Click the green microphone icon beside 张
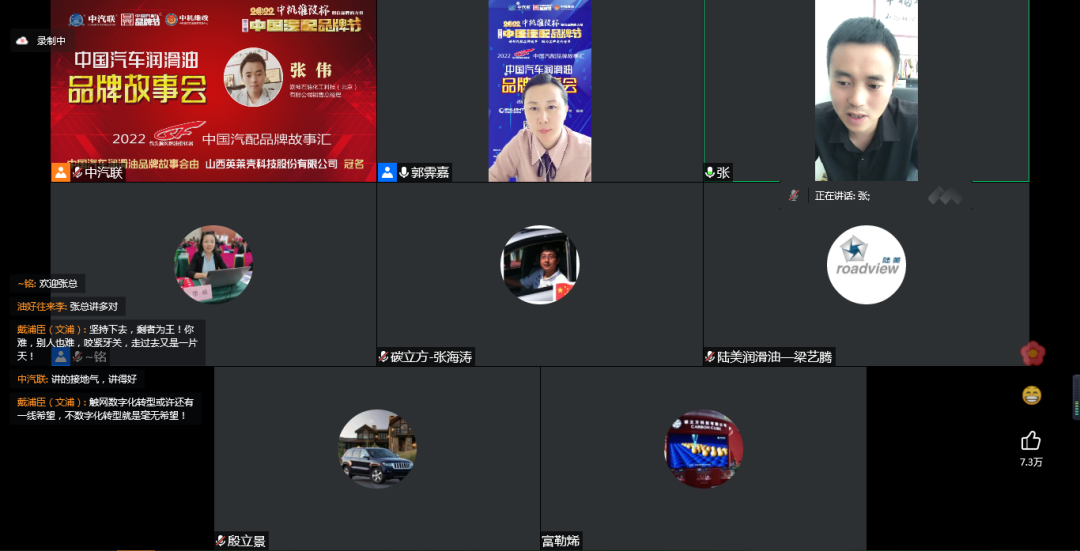Image resolution: width=1080 pixels, height=551 pixels. [x=710, y=172]
